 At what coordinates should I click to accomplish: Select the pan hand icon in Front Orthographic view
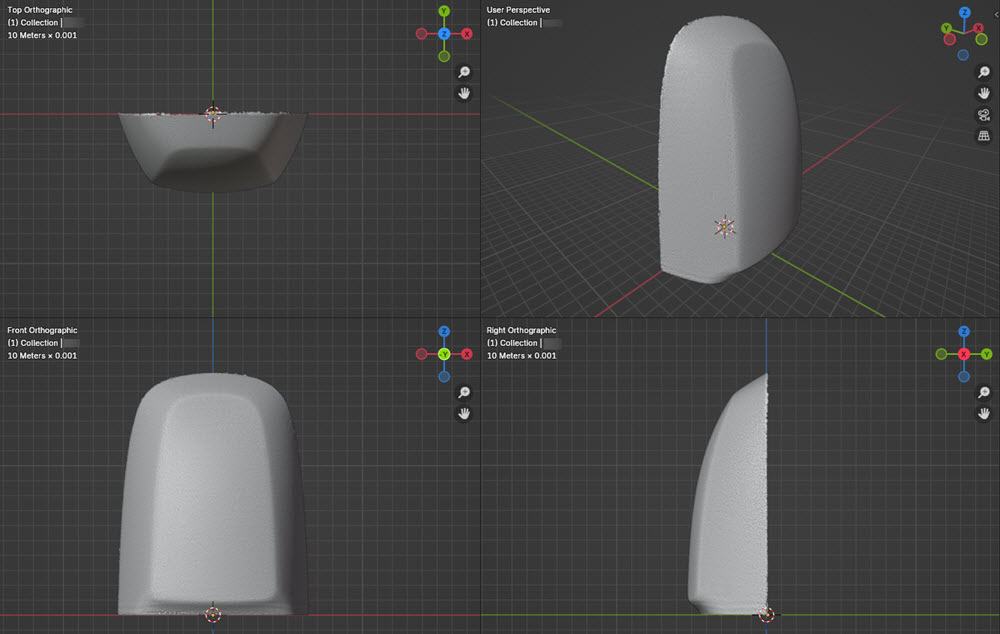coord(465,413)
